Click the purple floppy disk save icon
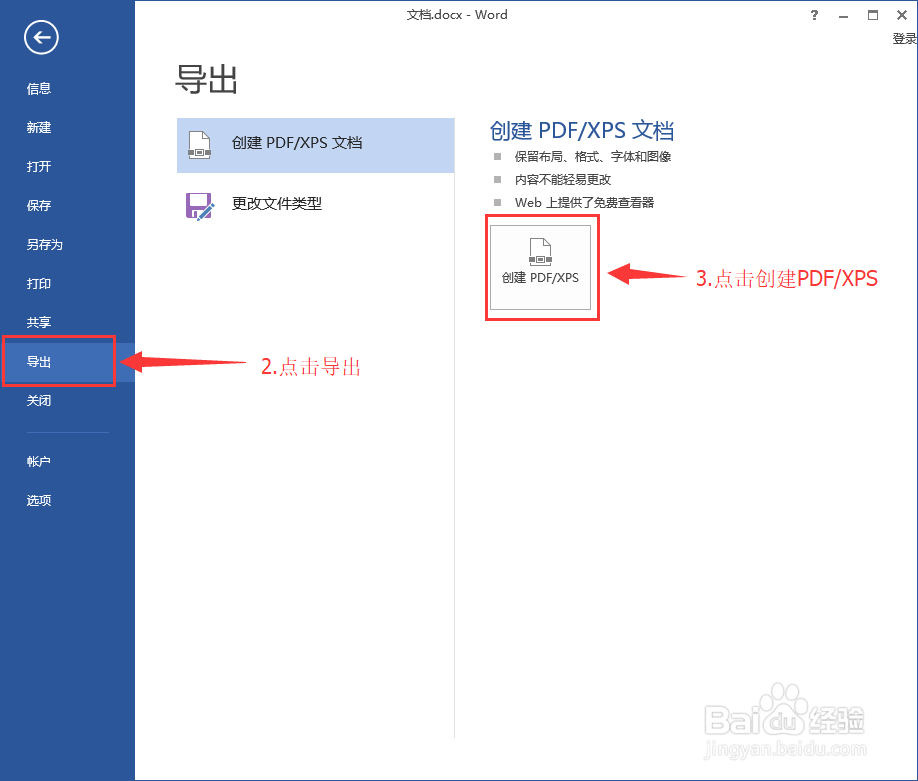Screen dimensions: 918x781 click(199, 204)
